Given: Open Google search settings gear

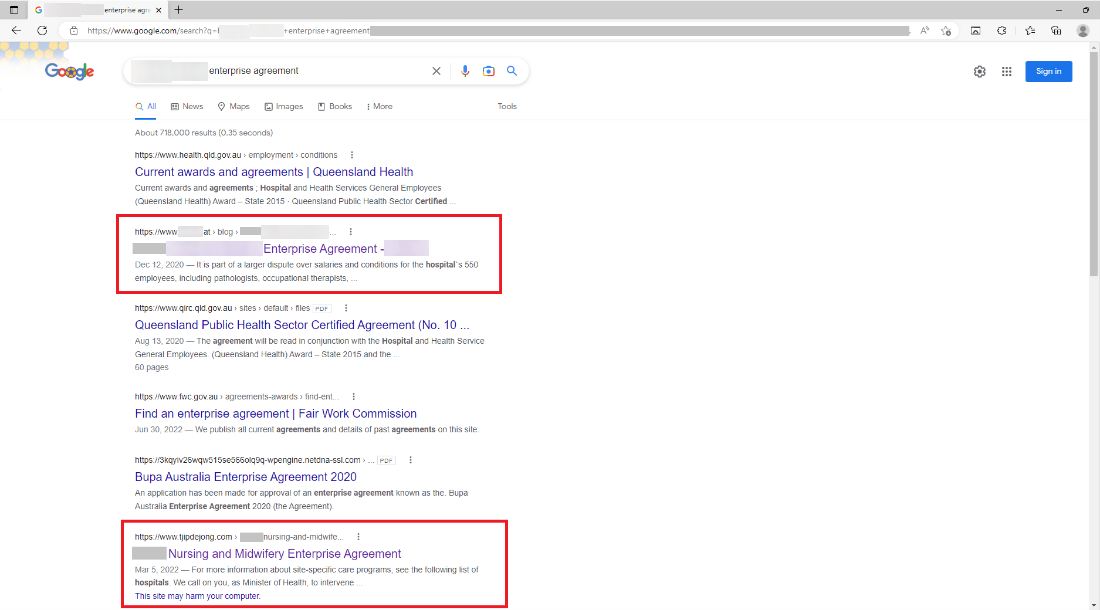Looking at the screenshot, I should click(x=980, y=71).
